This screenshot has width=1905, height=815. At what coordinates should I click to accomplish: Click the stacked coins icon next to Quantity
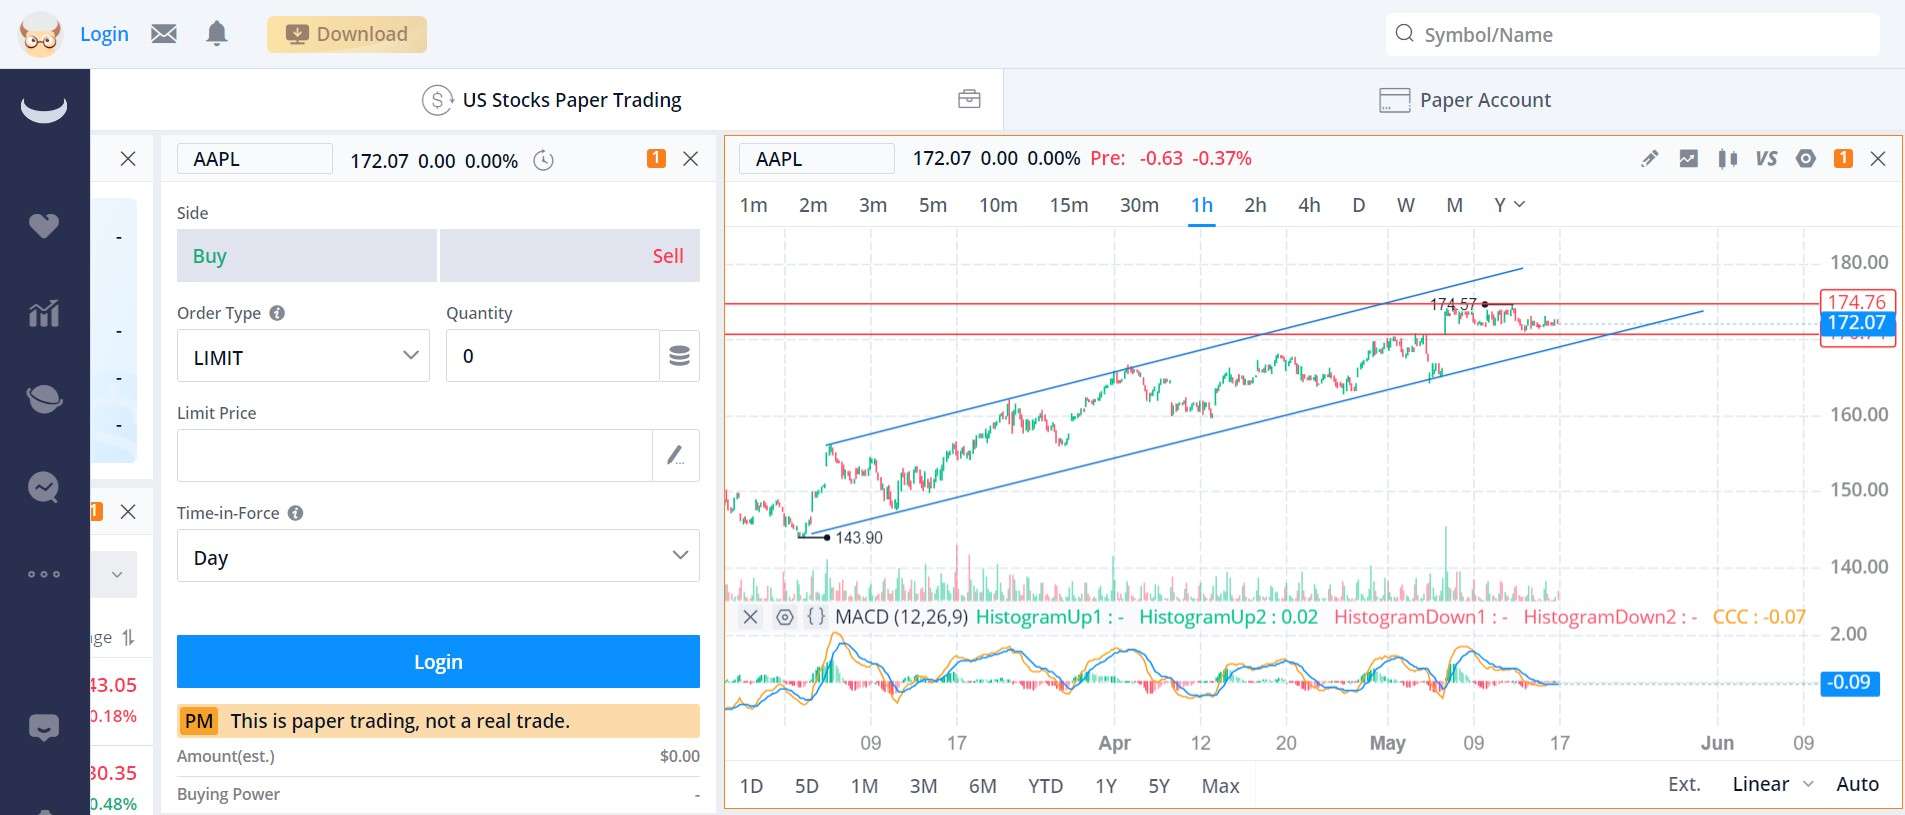(679, 356)
